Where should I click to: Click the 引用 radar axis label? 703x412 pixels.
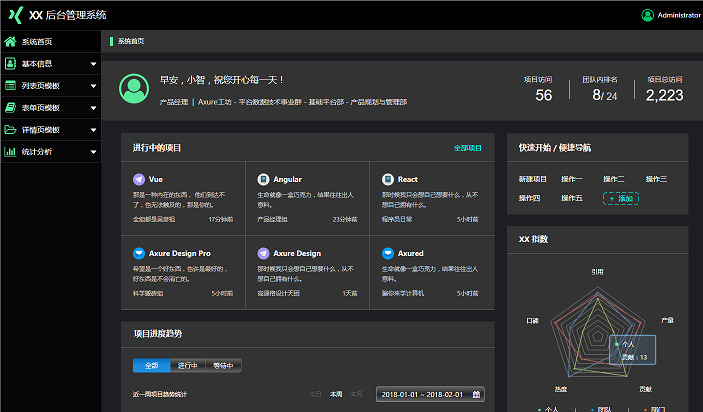coord(597,272)
